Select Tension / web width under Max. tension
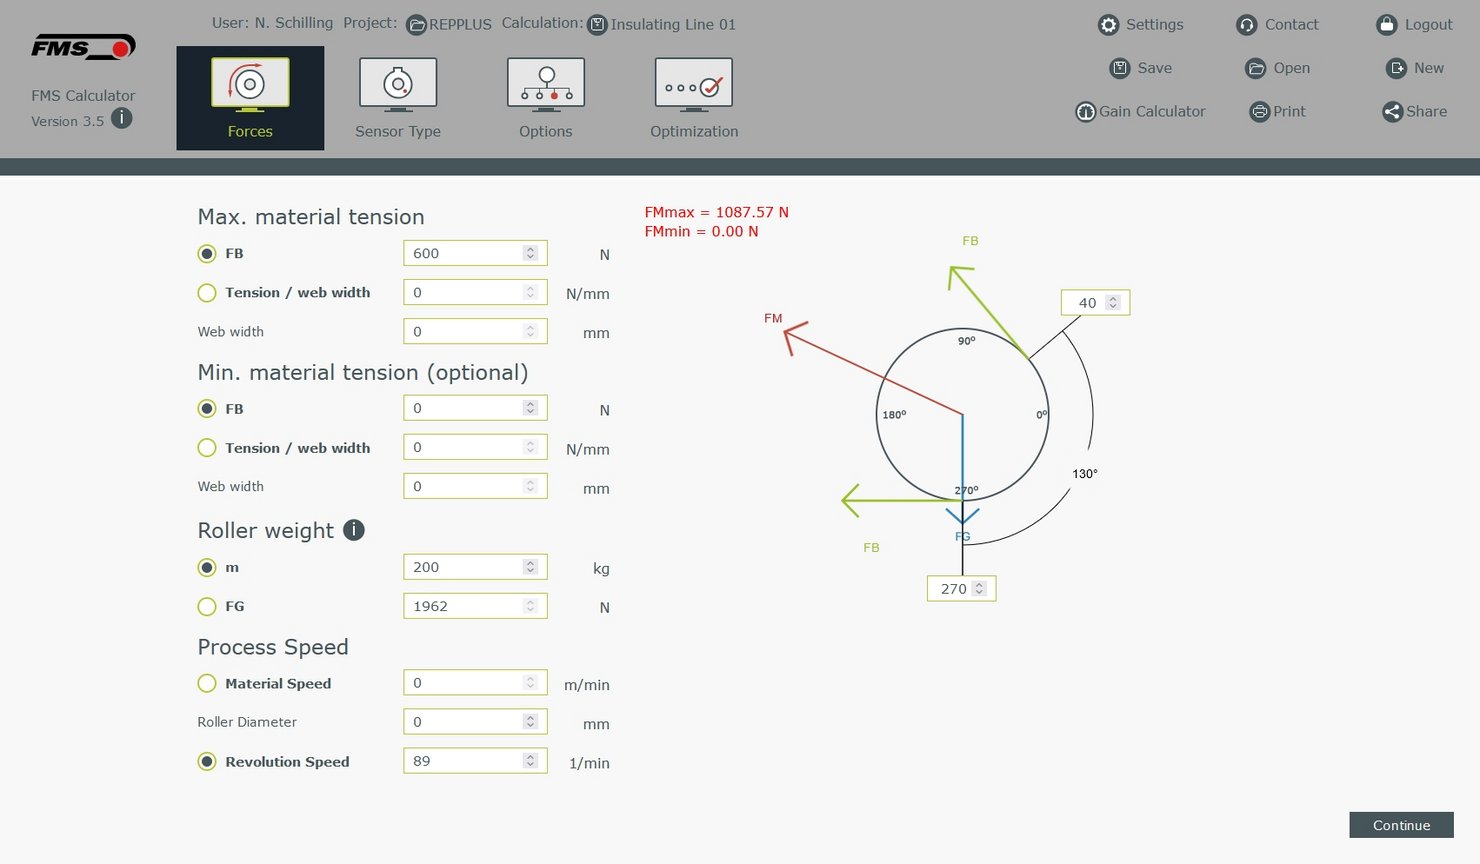This screenshot has width=1480, height=864. 207,293
